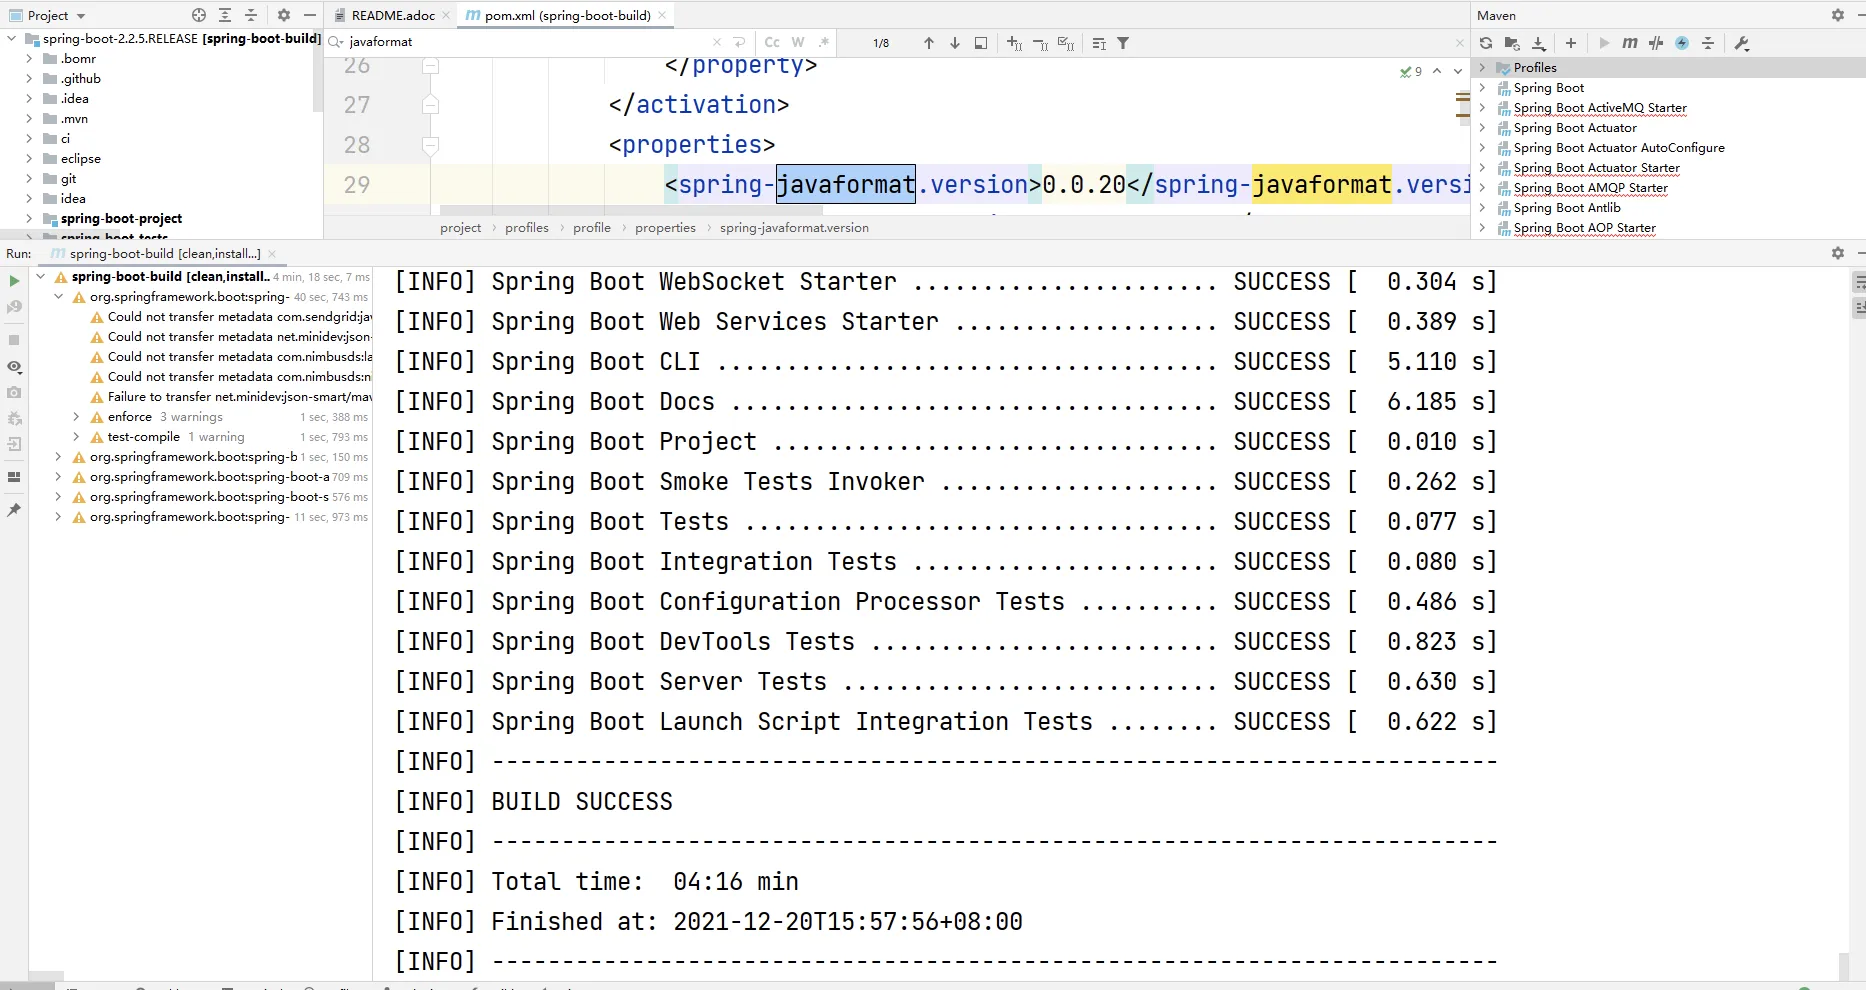Expand the .github folder
This screenshot has width=1866, height=990.
(x=29, y=79)
